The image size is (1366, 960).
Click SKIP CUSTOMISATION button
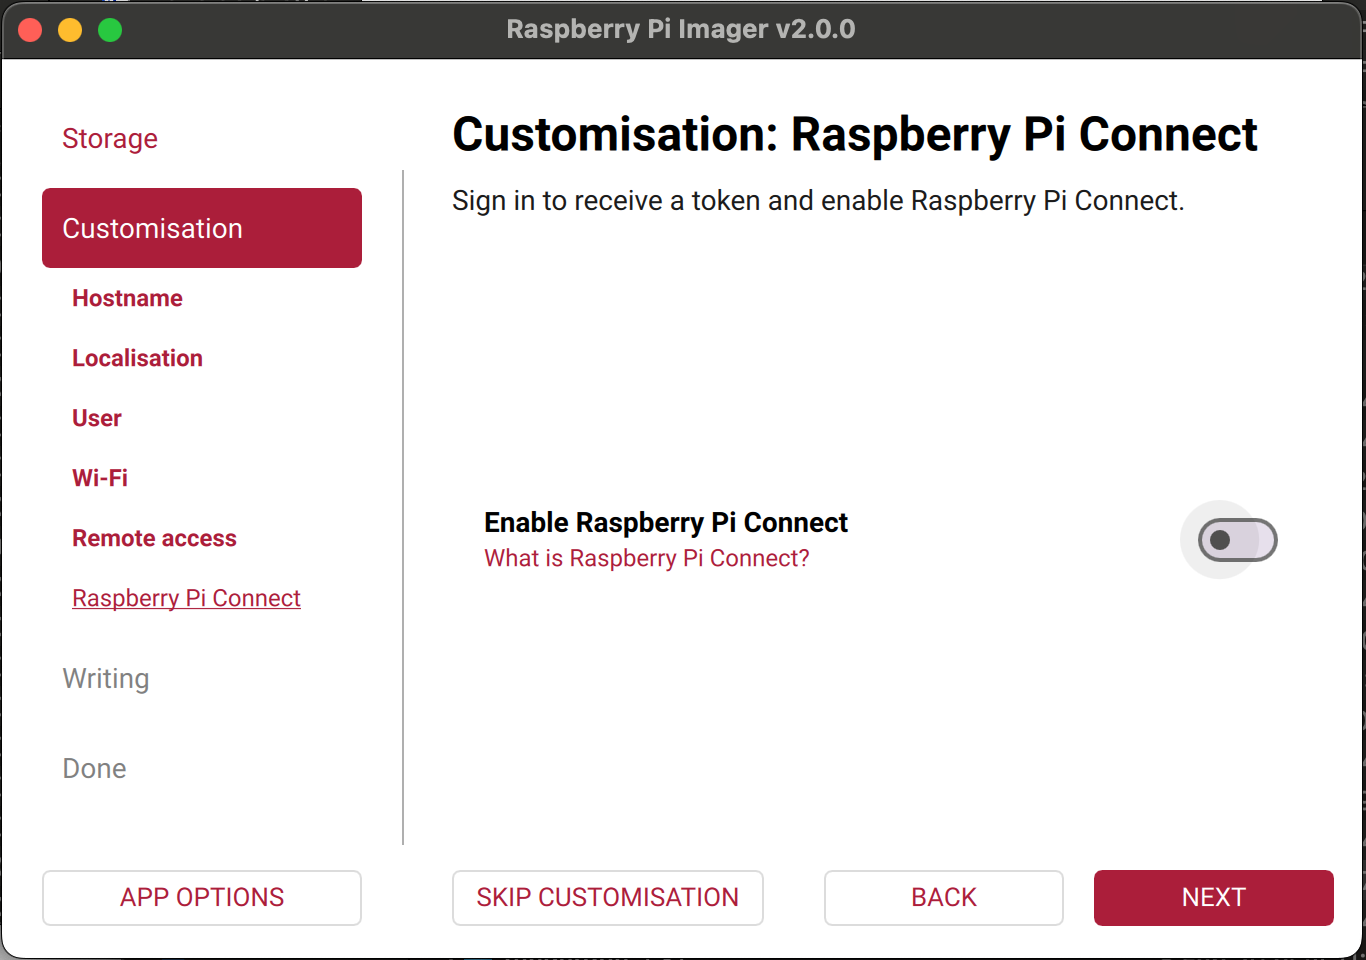click(607, 897)
